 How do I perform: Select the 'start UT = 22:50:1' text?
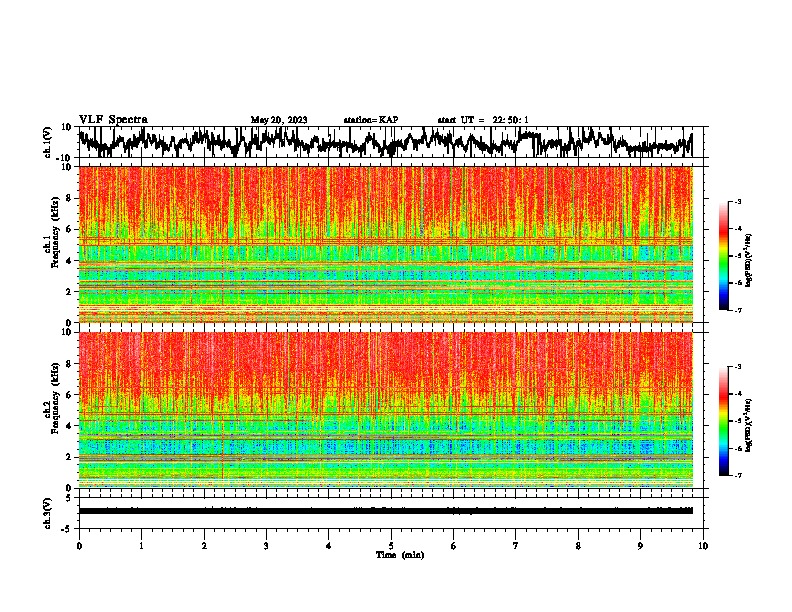pyautogui.click(x=483, y=120)
